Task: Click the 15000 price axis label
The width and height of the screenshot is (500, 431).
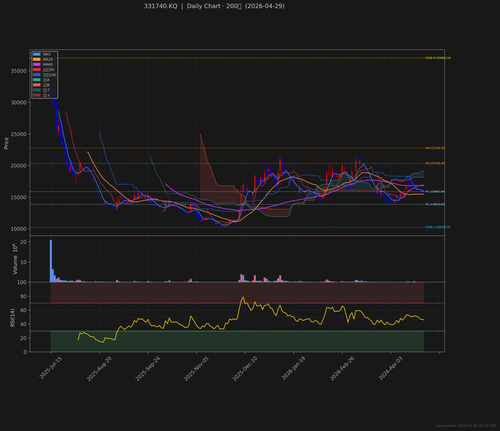Action: [x=18, y=197]
